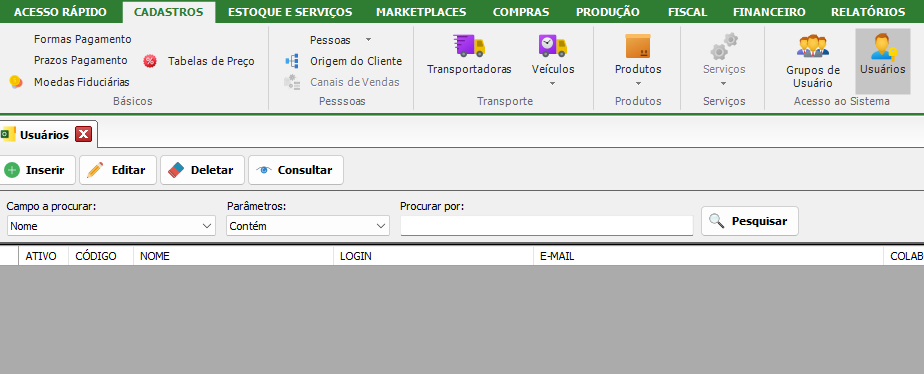Click the Editar pencil button
Screen dimensions: 924x374
(x=118, y=170)
